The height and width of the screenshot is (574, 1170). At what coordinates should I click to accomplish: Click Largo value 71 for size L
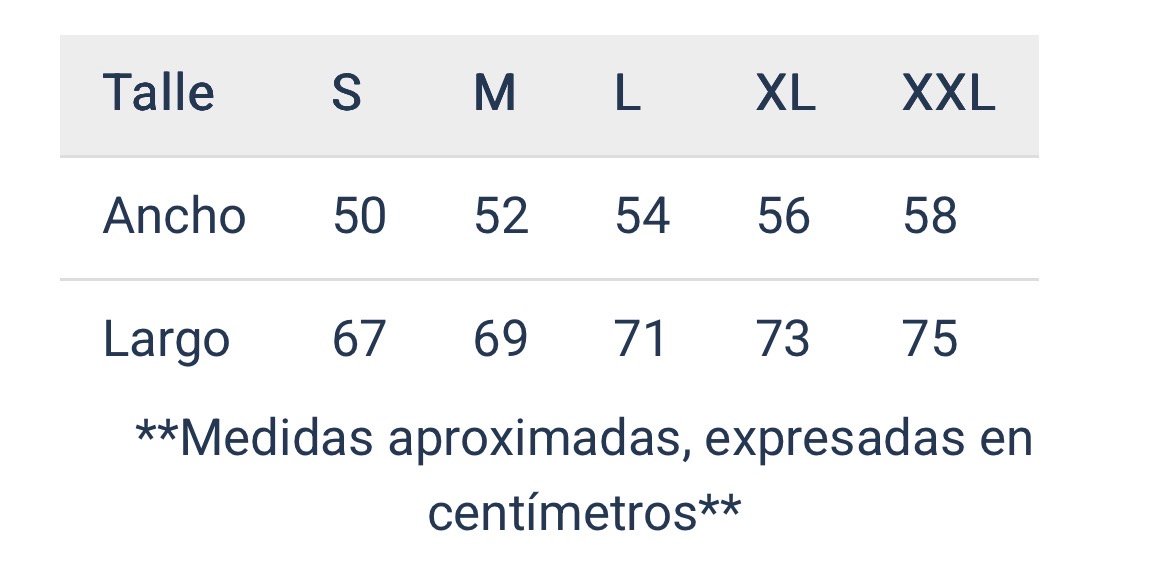[x=641, y=339]
